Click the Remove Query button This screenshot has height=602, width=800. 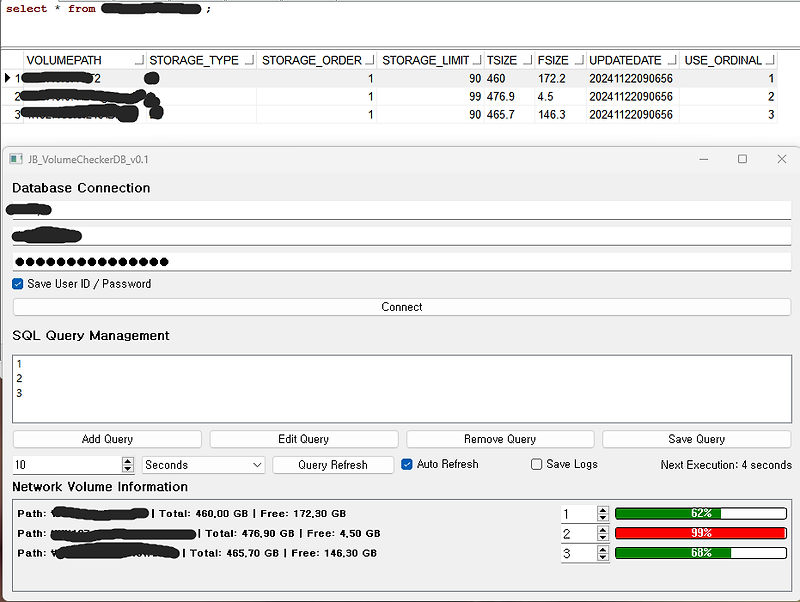coord(500,439)
